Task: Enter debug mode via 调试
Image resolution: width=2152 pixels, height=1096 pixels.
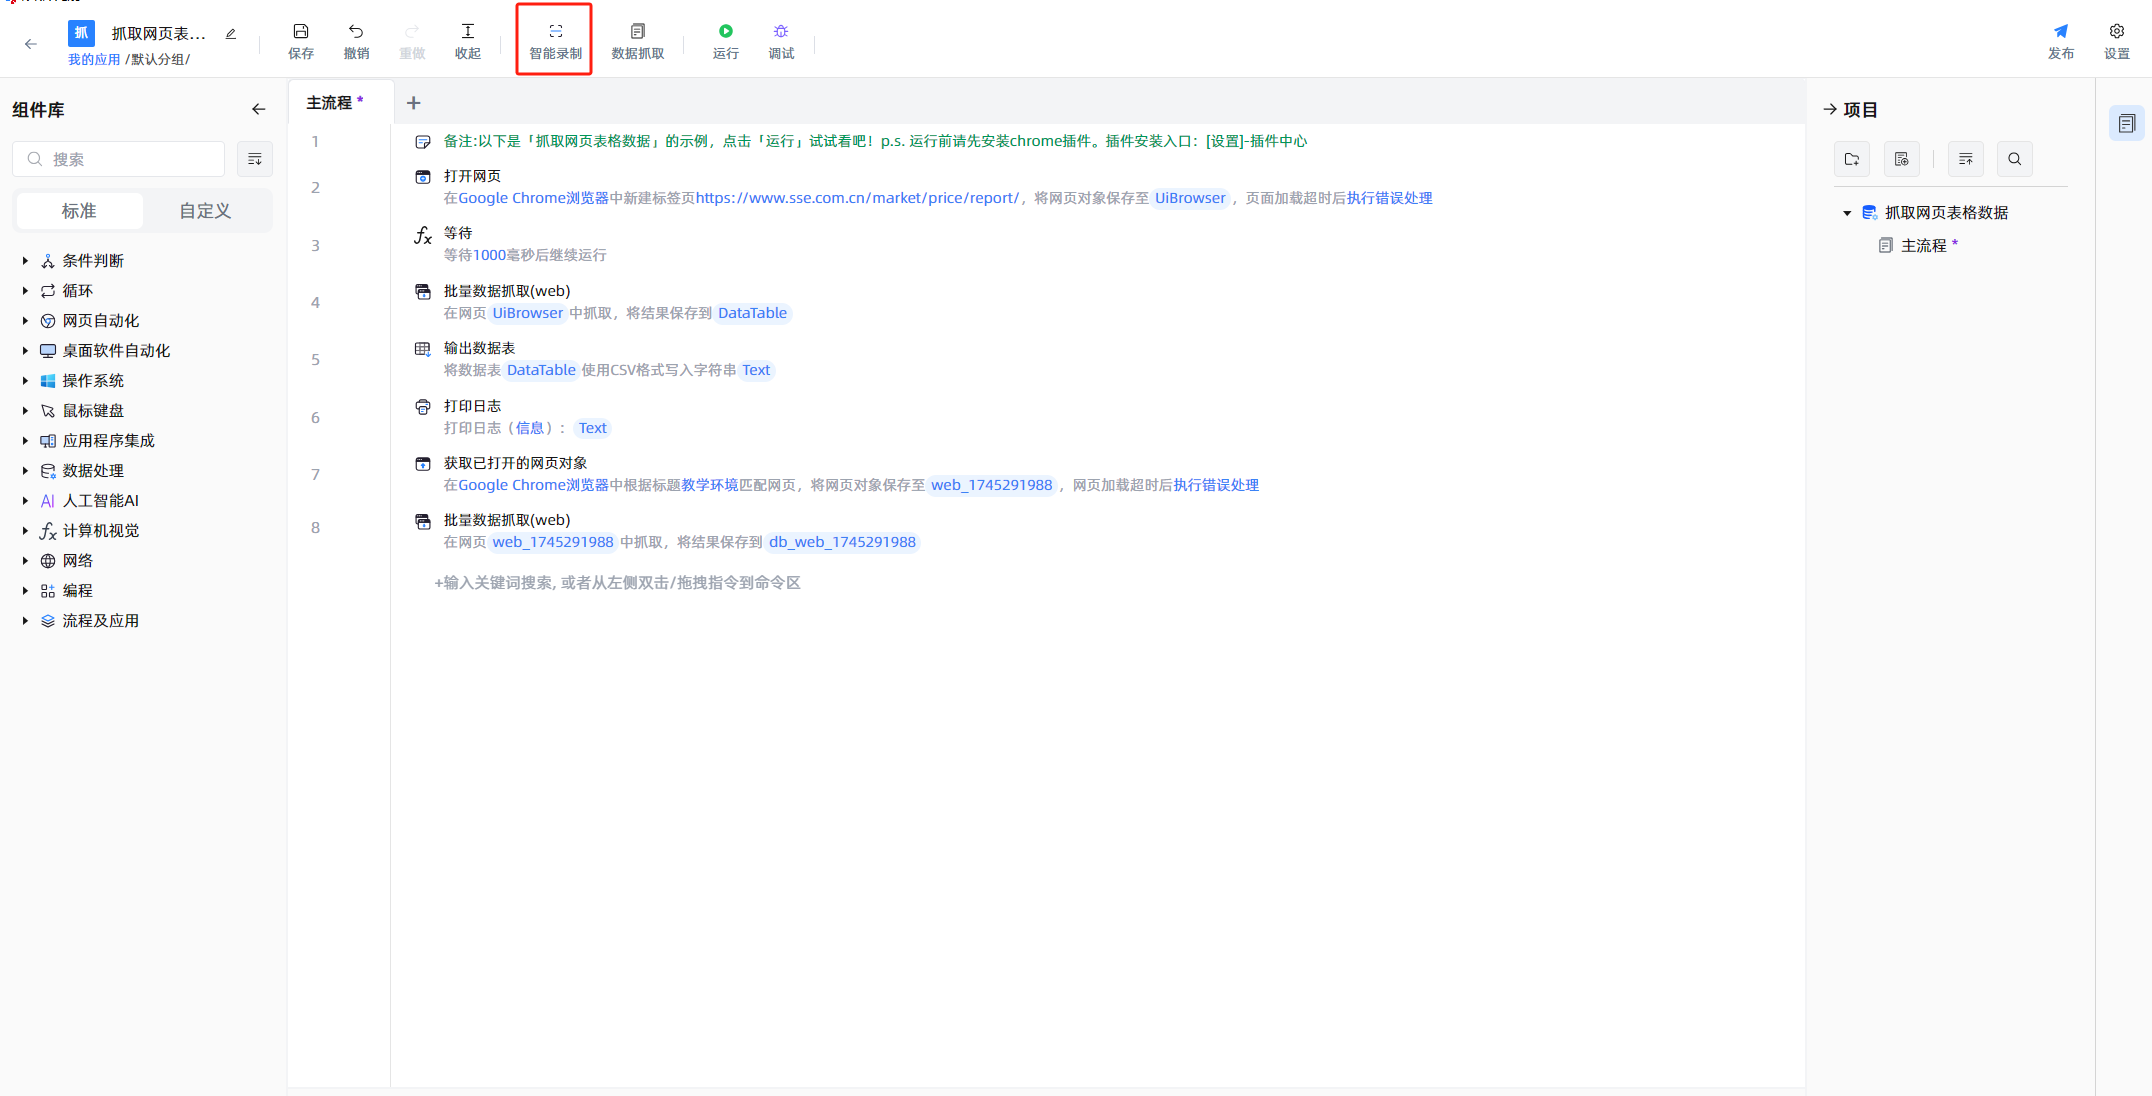Action: 780,40
